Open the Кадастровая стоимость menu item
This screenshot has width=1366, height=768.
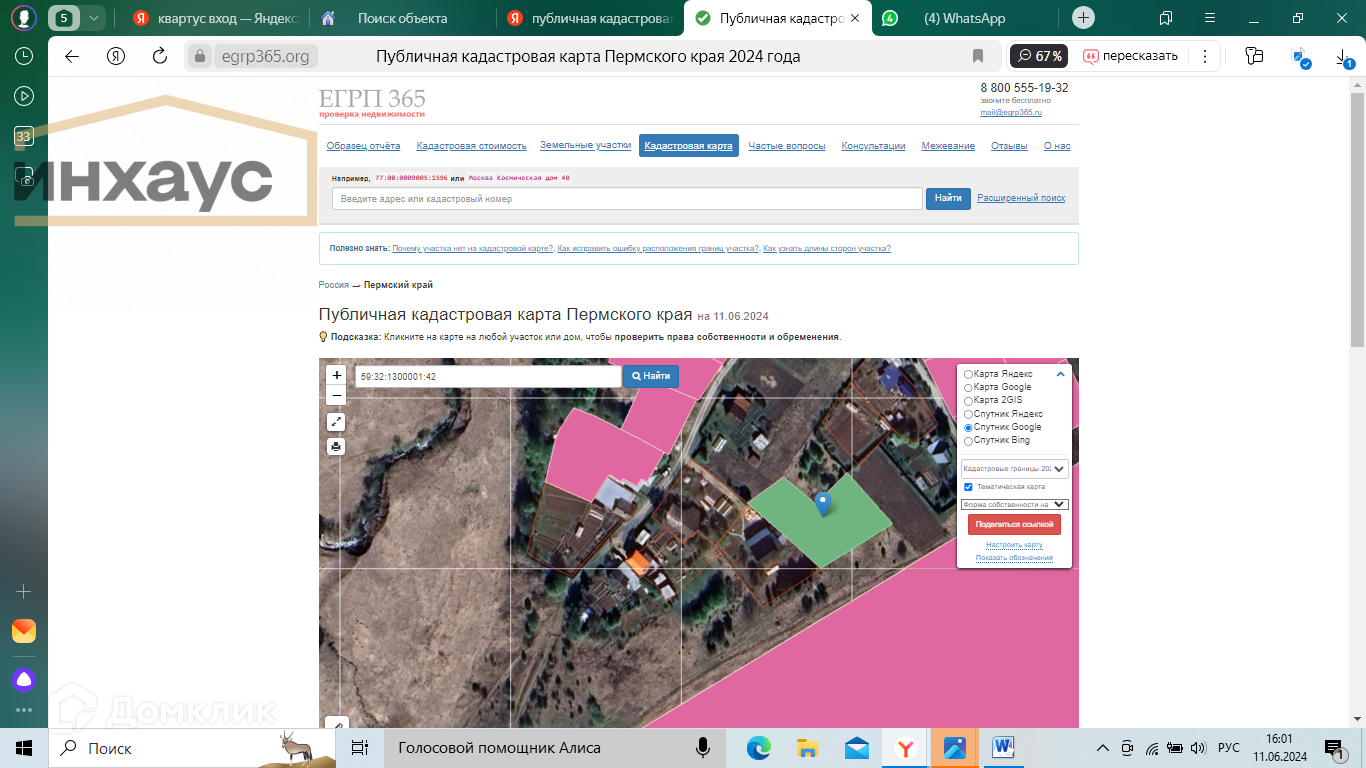(x=471, y=146)
